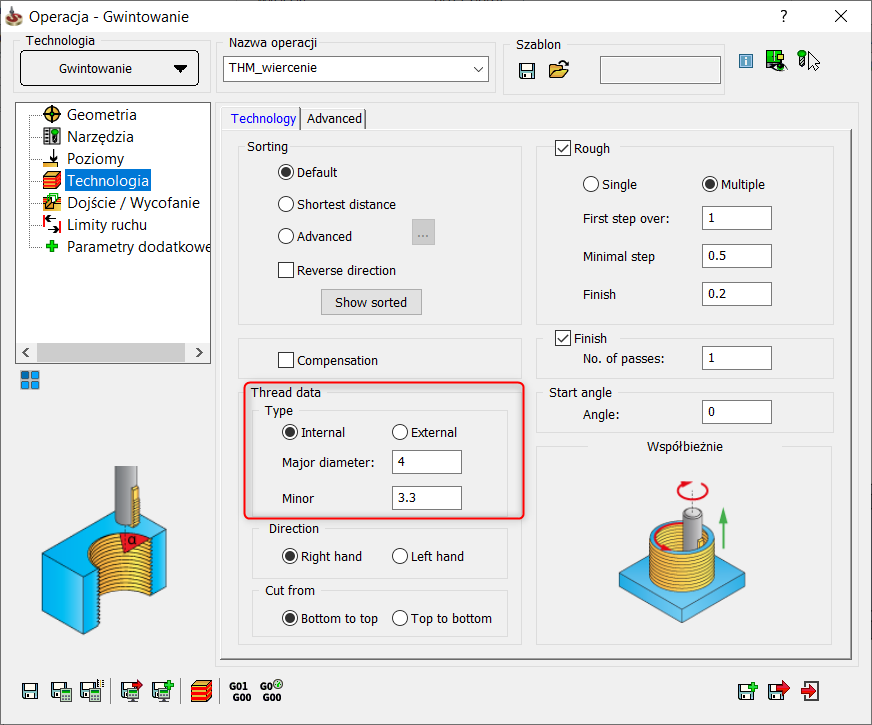Click the Dojście / Wycofanie icon
This screenshot has width=872, height=725.
click(52, 202)
